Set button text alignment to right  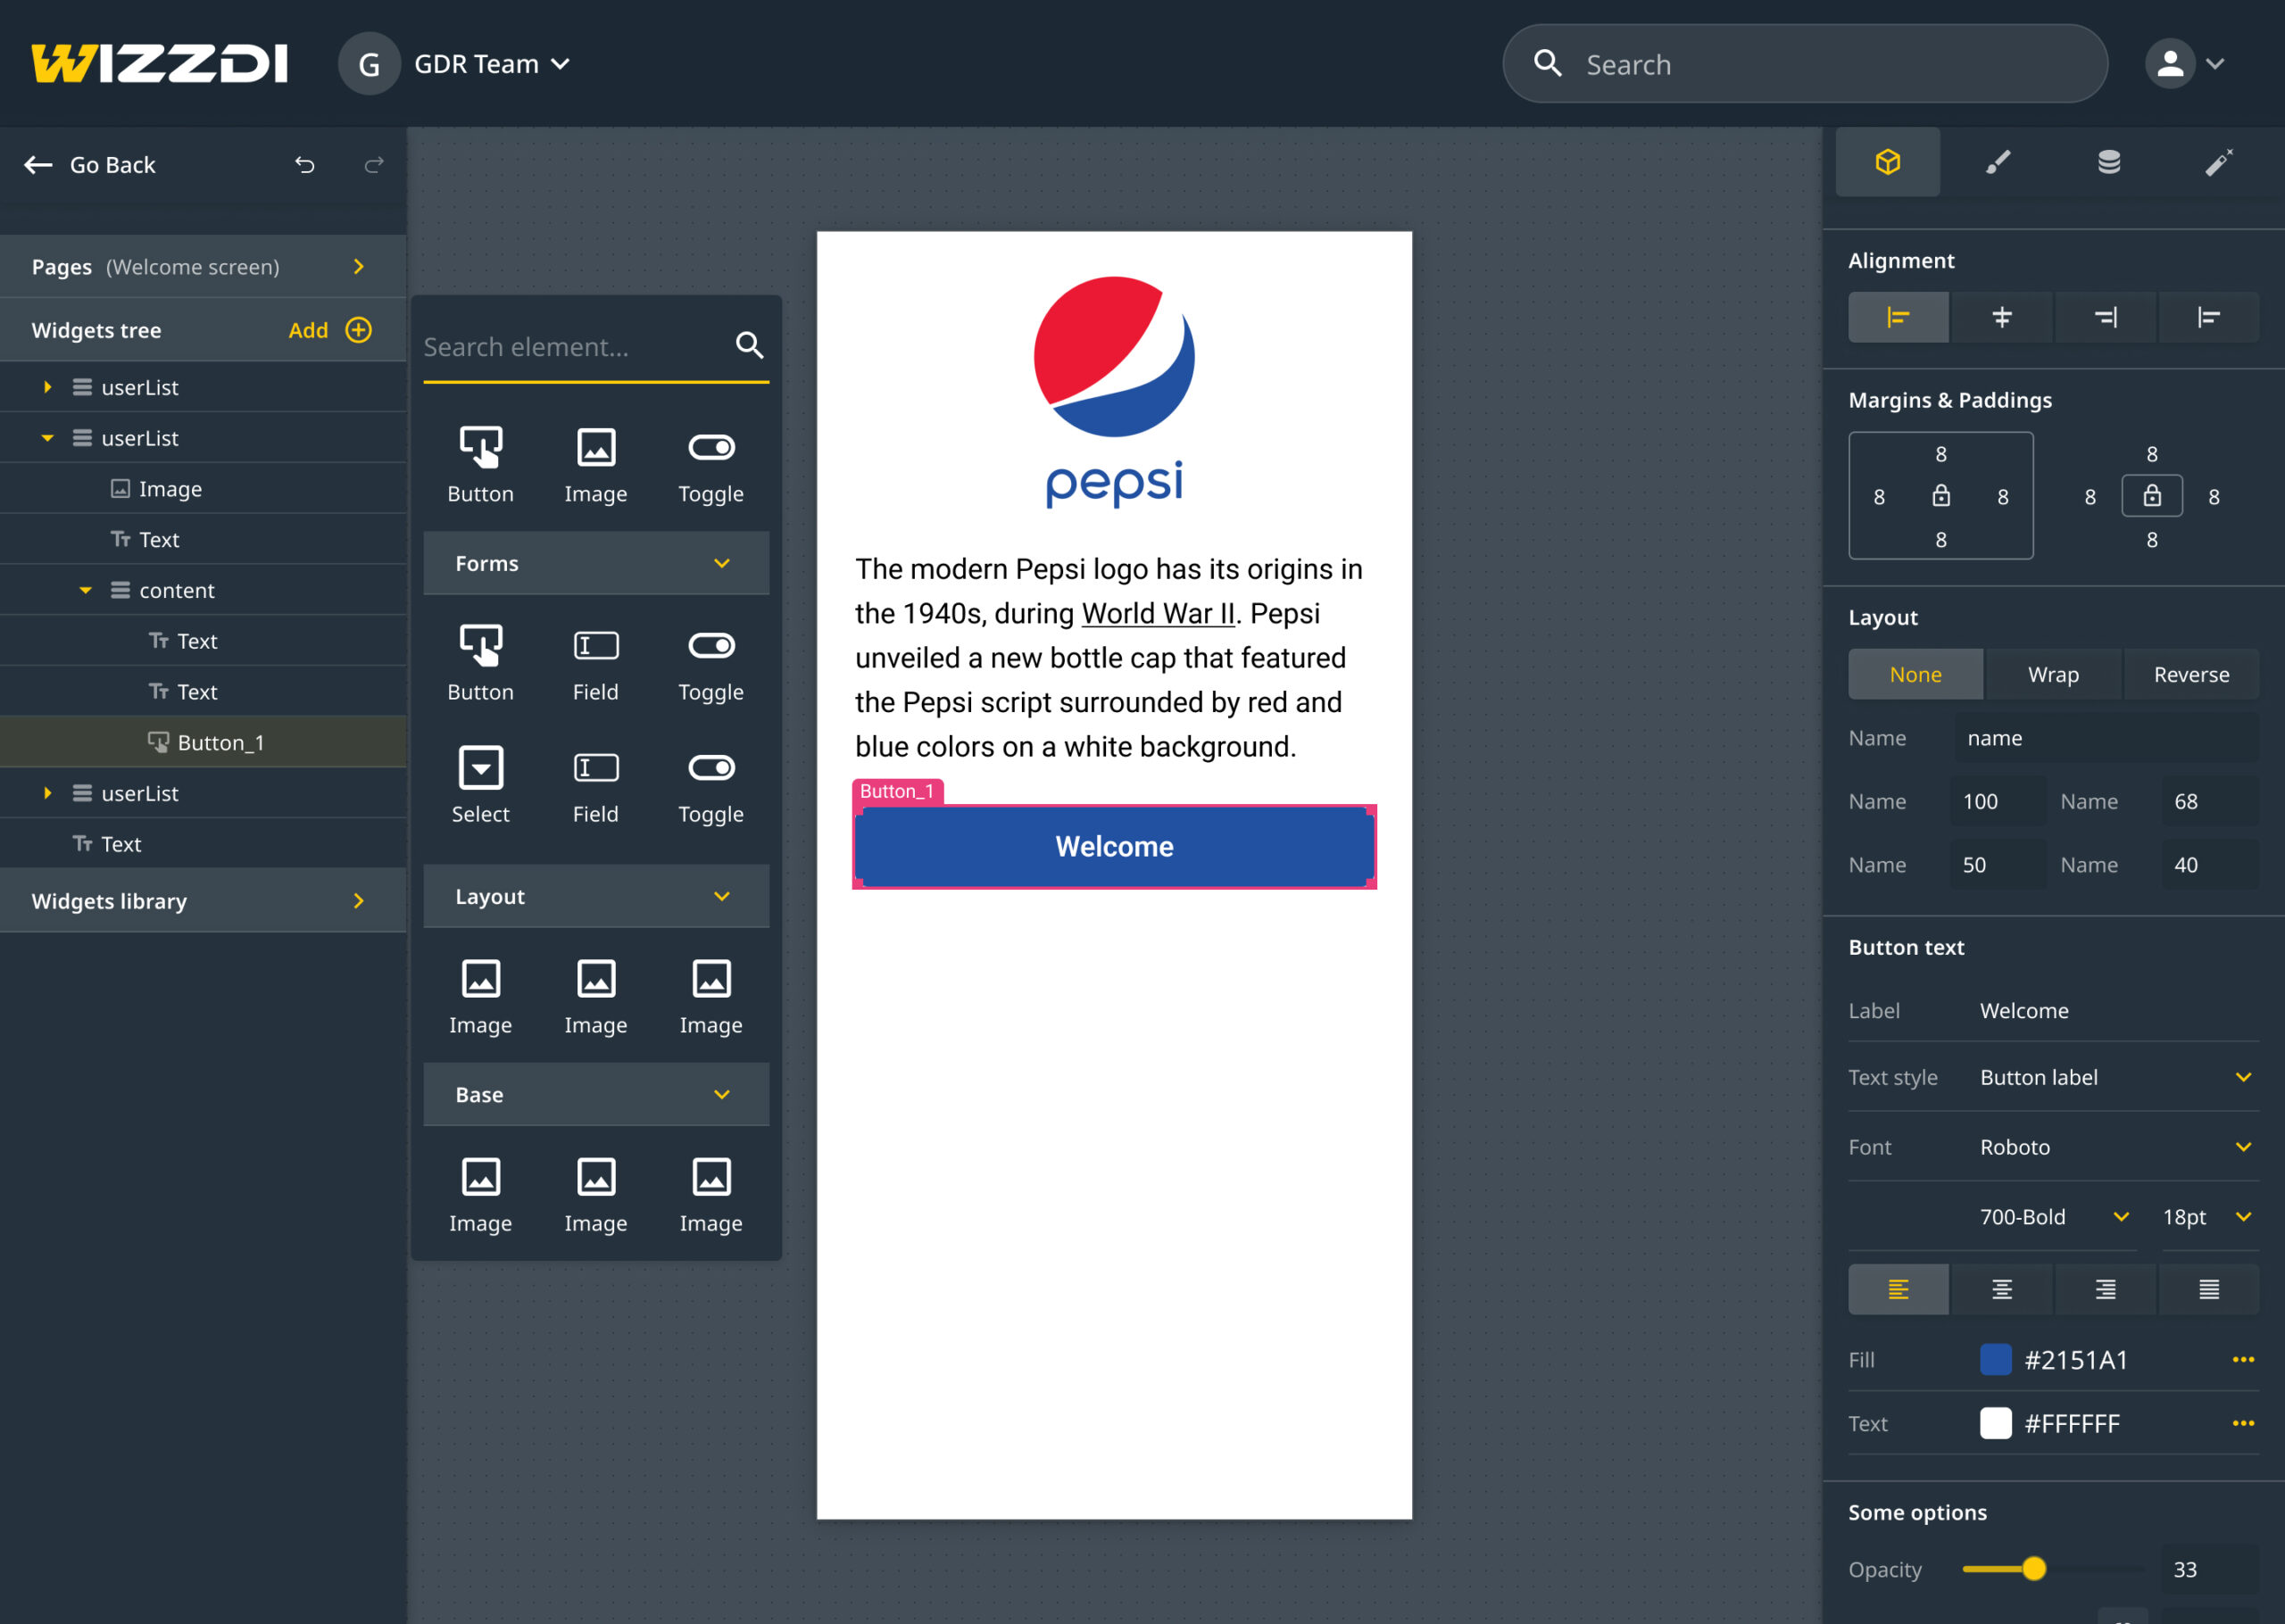point(2105,1289)
